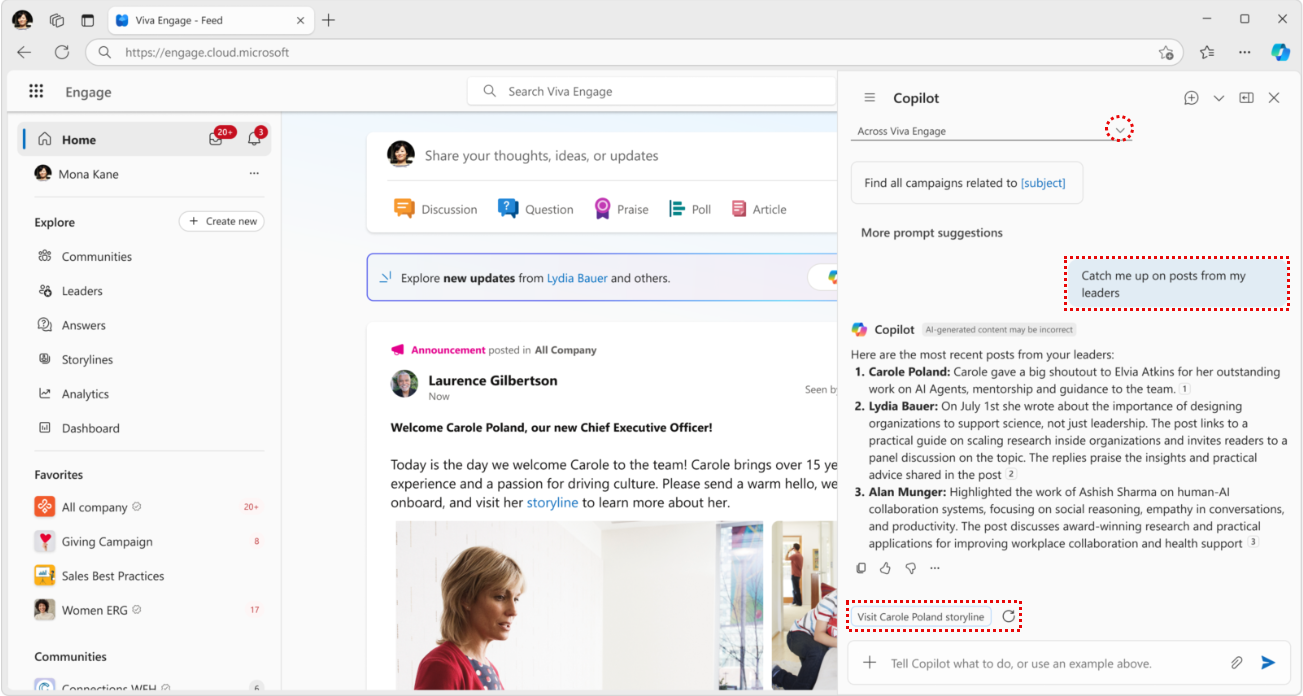Click the paperclip attach icon
Viewport: 1303px width, 696px height.
1237,662
